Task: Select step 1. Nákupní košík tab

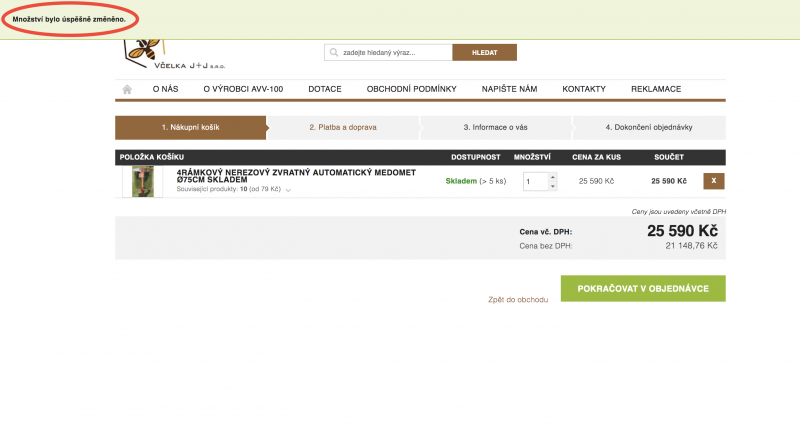Action: [191, 128]
